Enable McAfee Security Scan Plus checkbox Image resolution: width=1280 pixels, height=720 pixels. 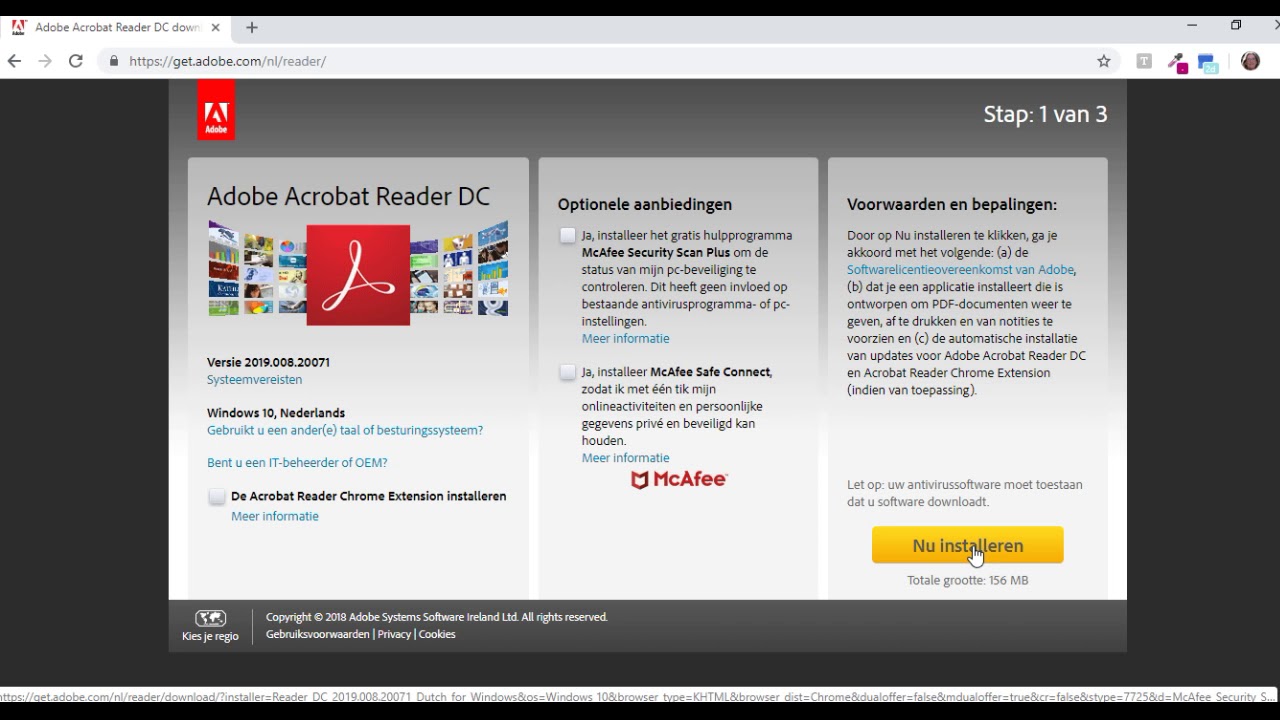click(x=568, y=236)
